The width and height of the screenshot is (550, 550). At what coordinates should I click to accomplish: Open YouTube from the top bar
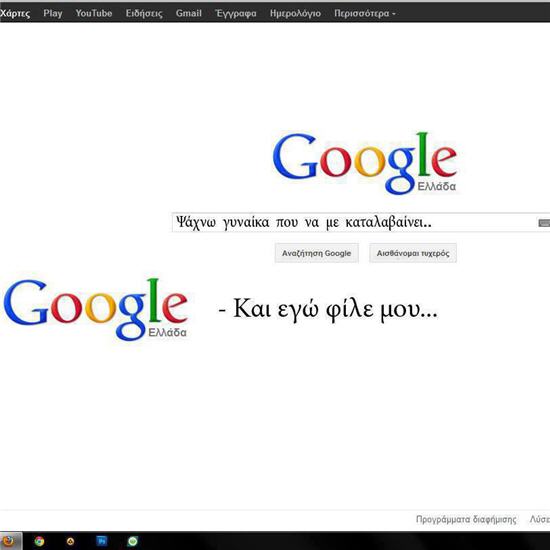(94, 13)
